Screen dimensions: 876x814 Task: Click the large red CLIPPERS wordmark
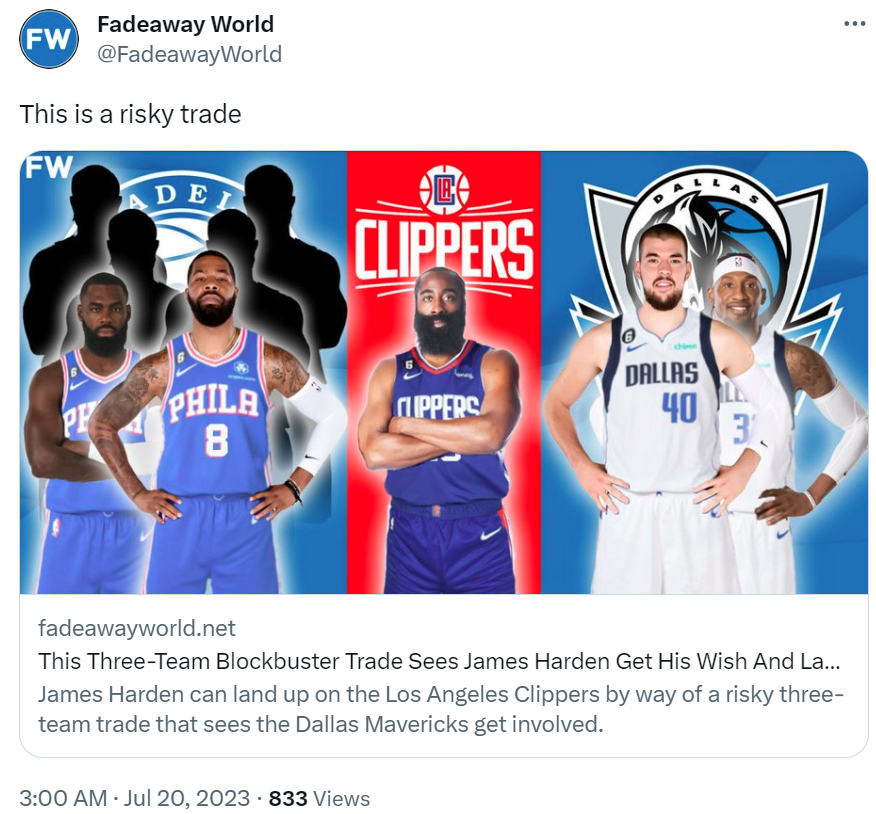444,250
